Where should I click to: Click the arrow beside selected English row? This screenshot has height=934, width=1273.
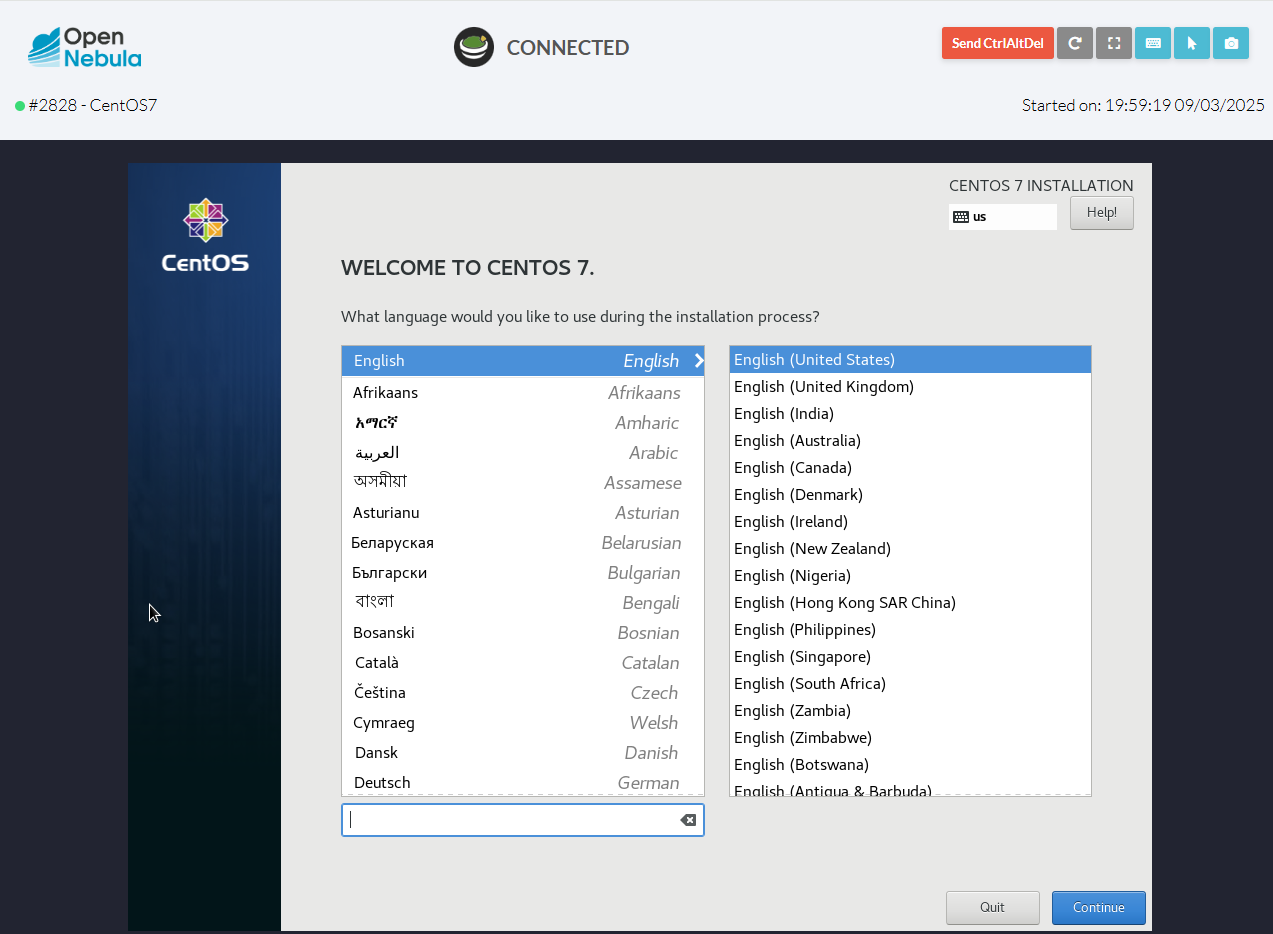point(699,361)
